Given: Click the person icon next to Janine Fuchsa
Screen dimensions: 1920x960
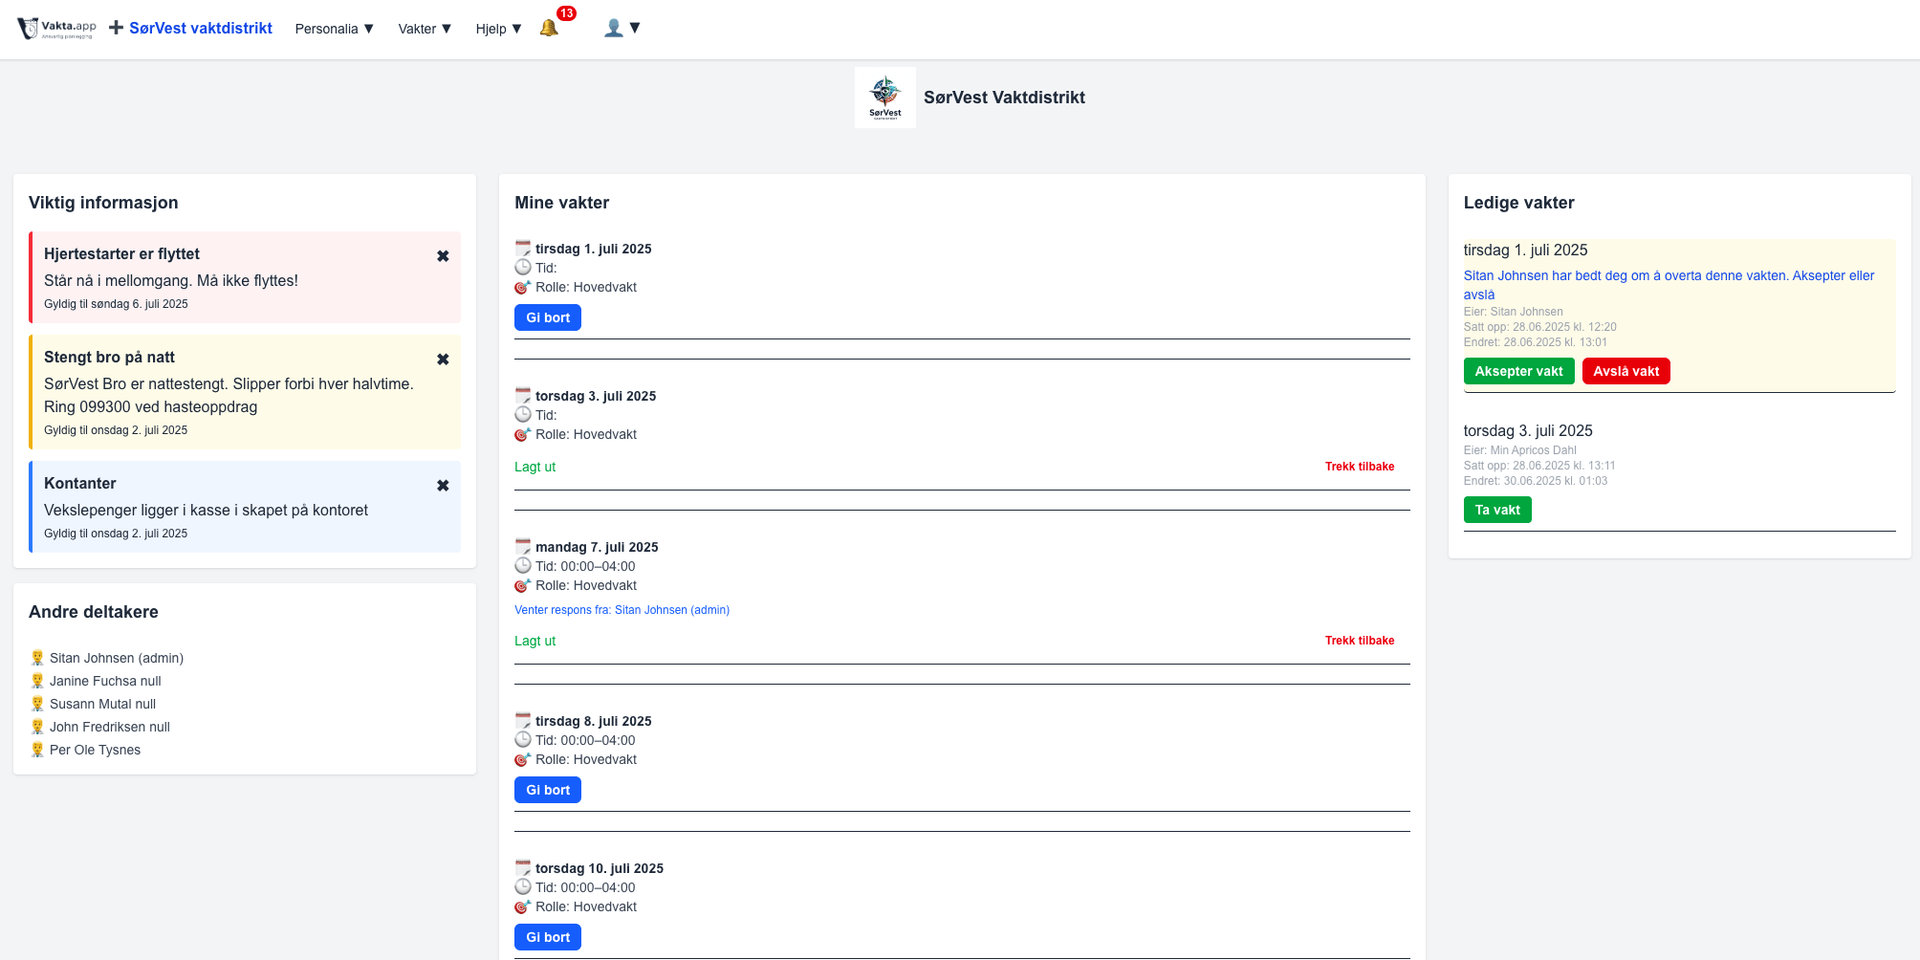Looking at the screenshot, I should click(x=37, y=681).
